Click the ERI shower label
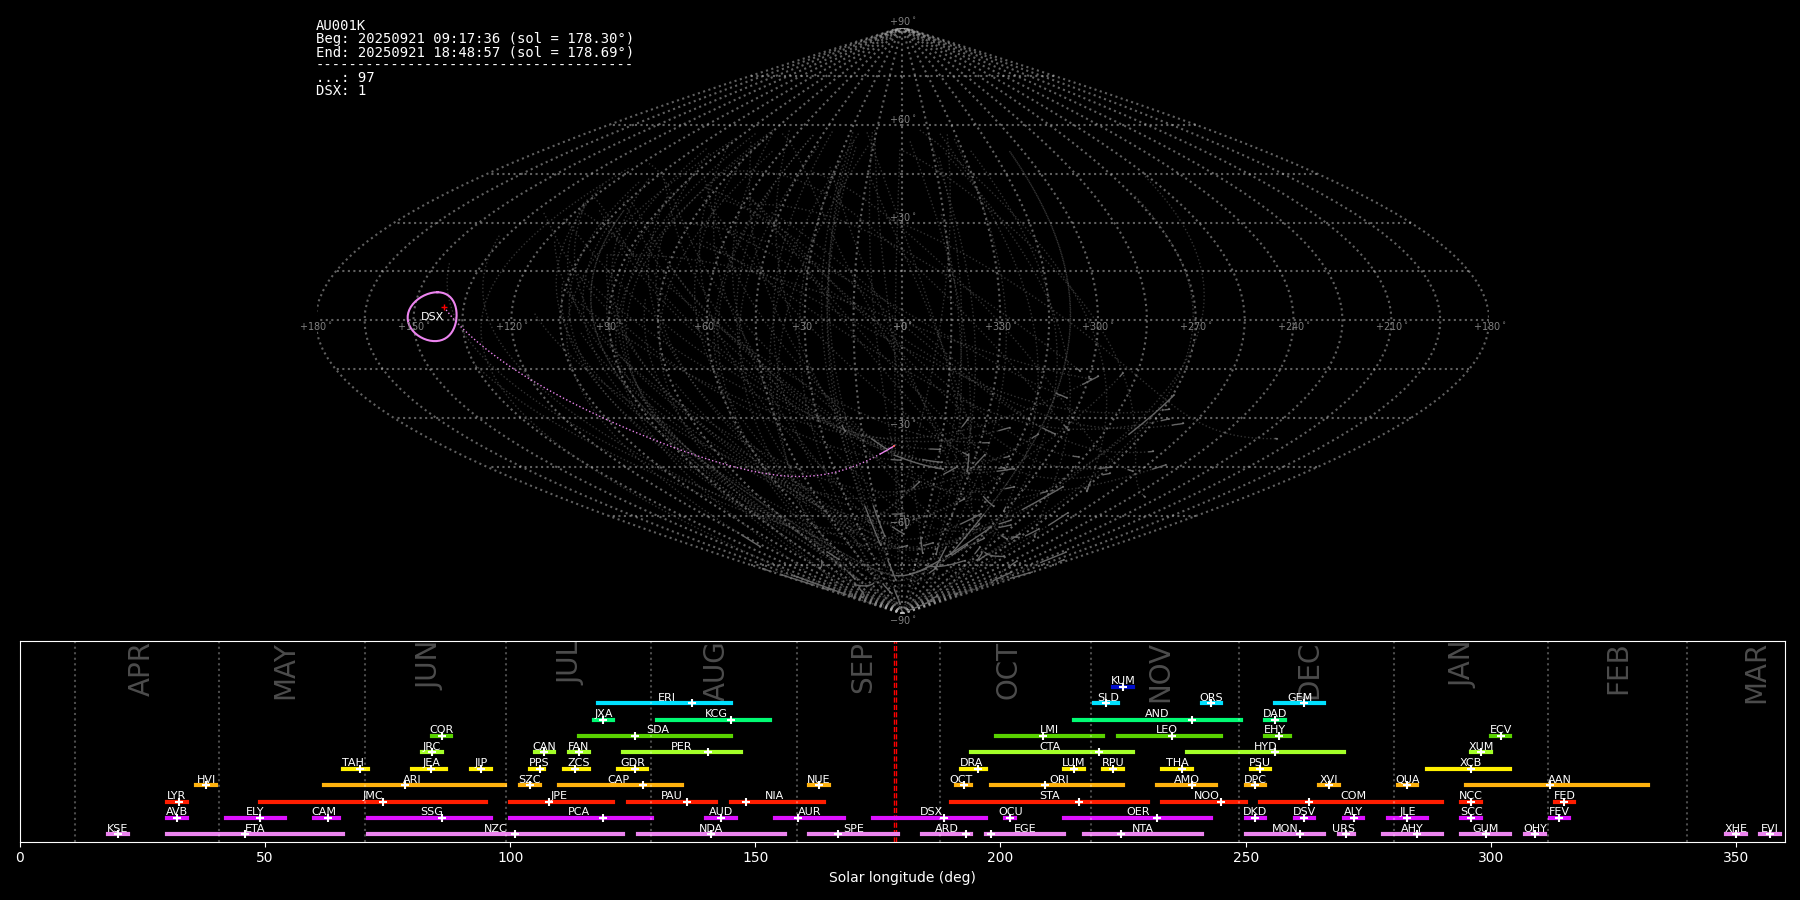The image size is (1800, 900). click(667, 698)
